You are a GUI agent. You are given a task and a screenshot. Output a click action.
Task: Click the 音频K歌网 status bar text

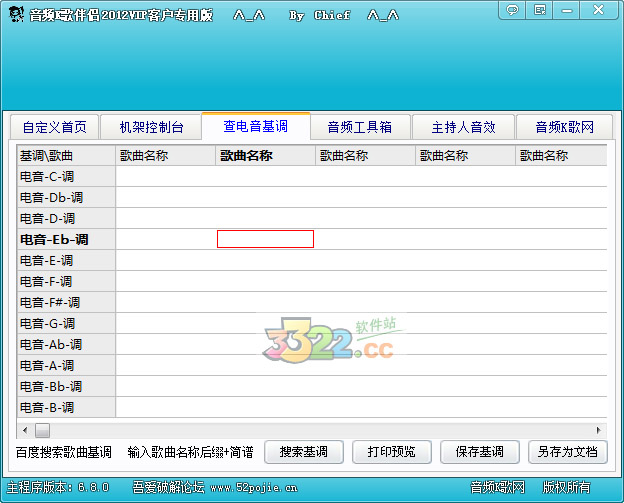(x=497, y=487)
